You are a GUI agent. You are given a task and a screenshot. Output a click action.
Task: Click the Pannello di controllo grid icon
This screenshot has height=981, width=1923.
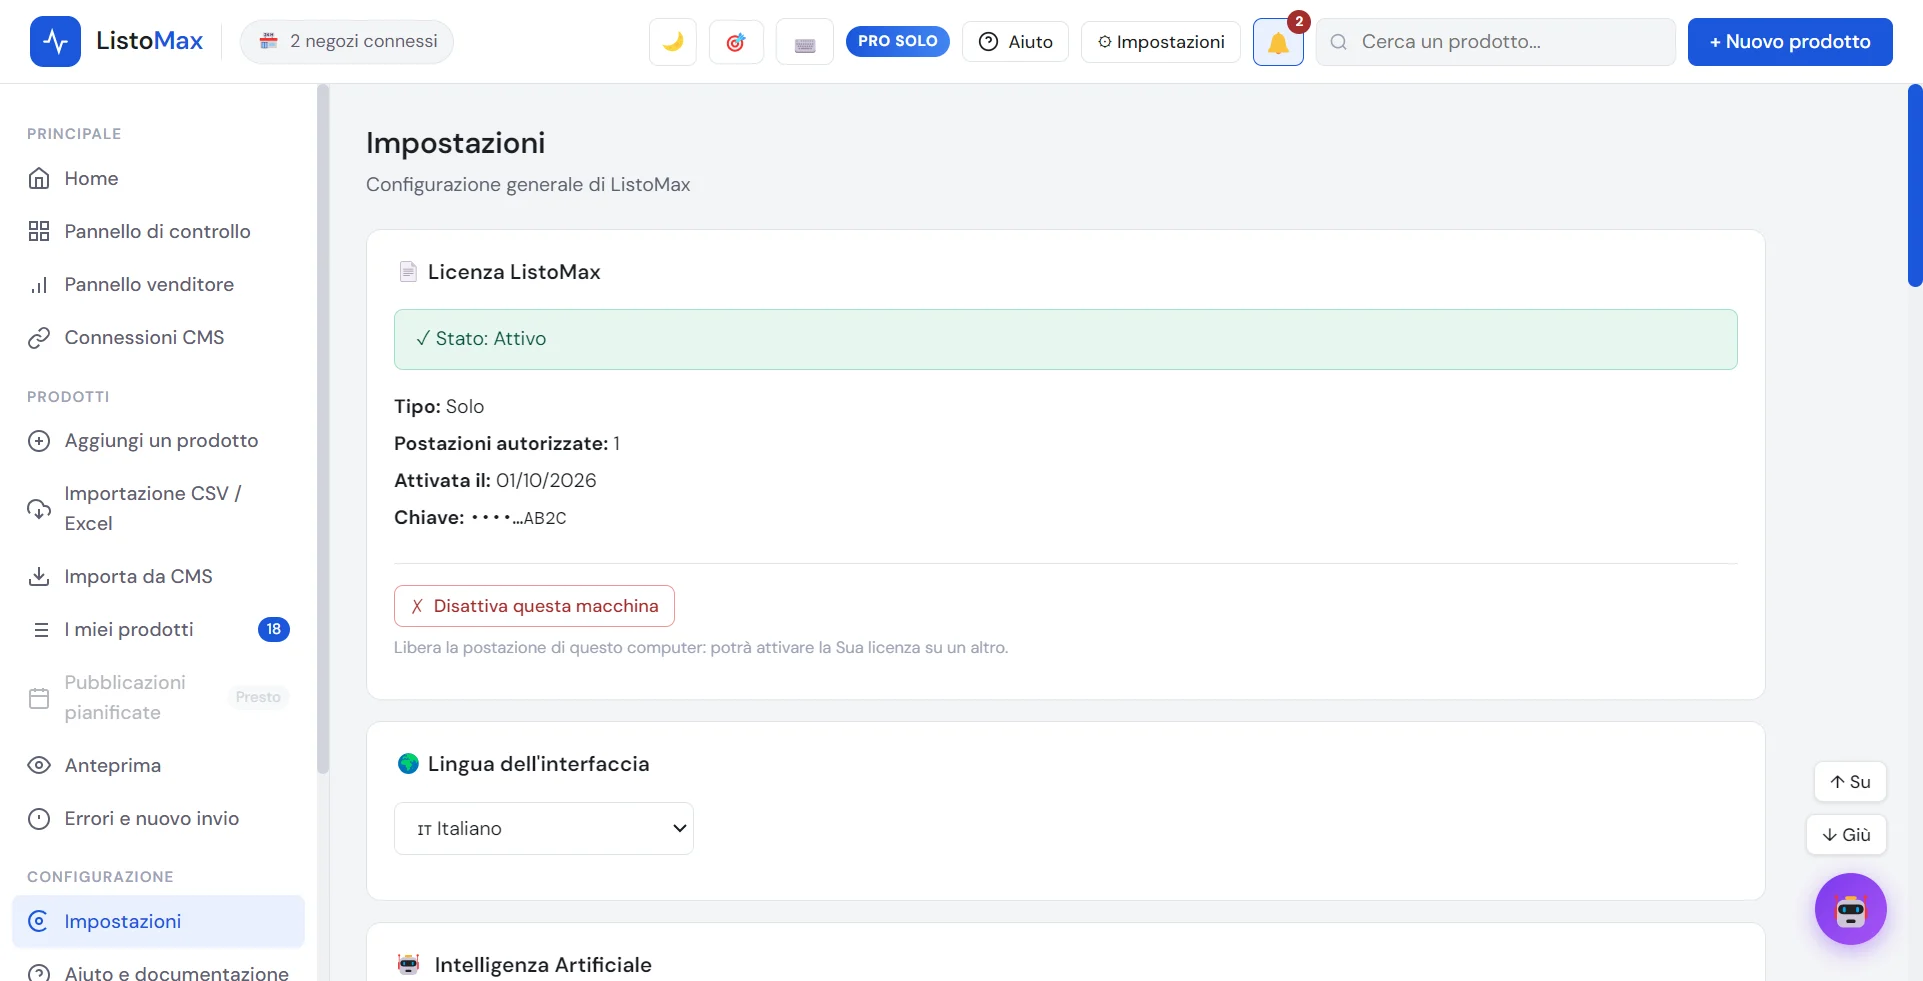tap(39, 231)
